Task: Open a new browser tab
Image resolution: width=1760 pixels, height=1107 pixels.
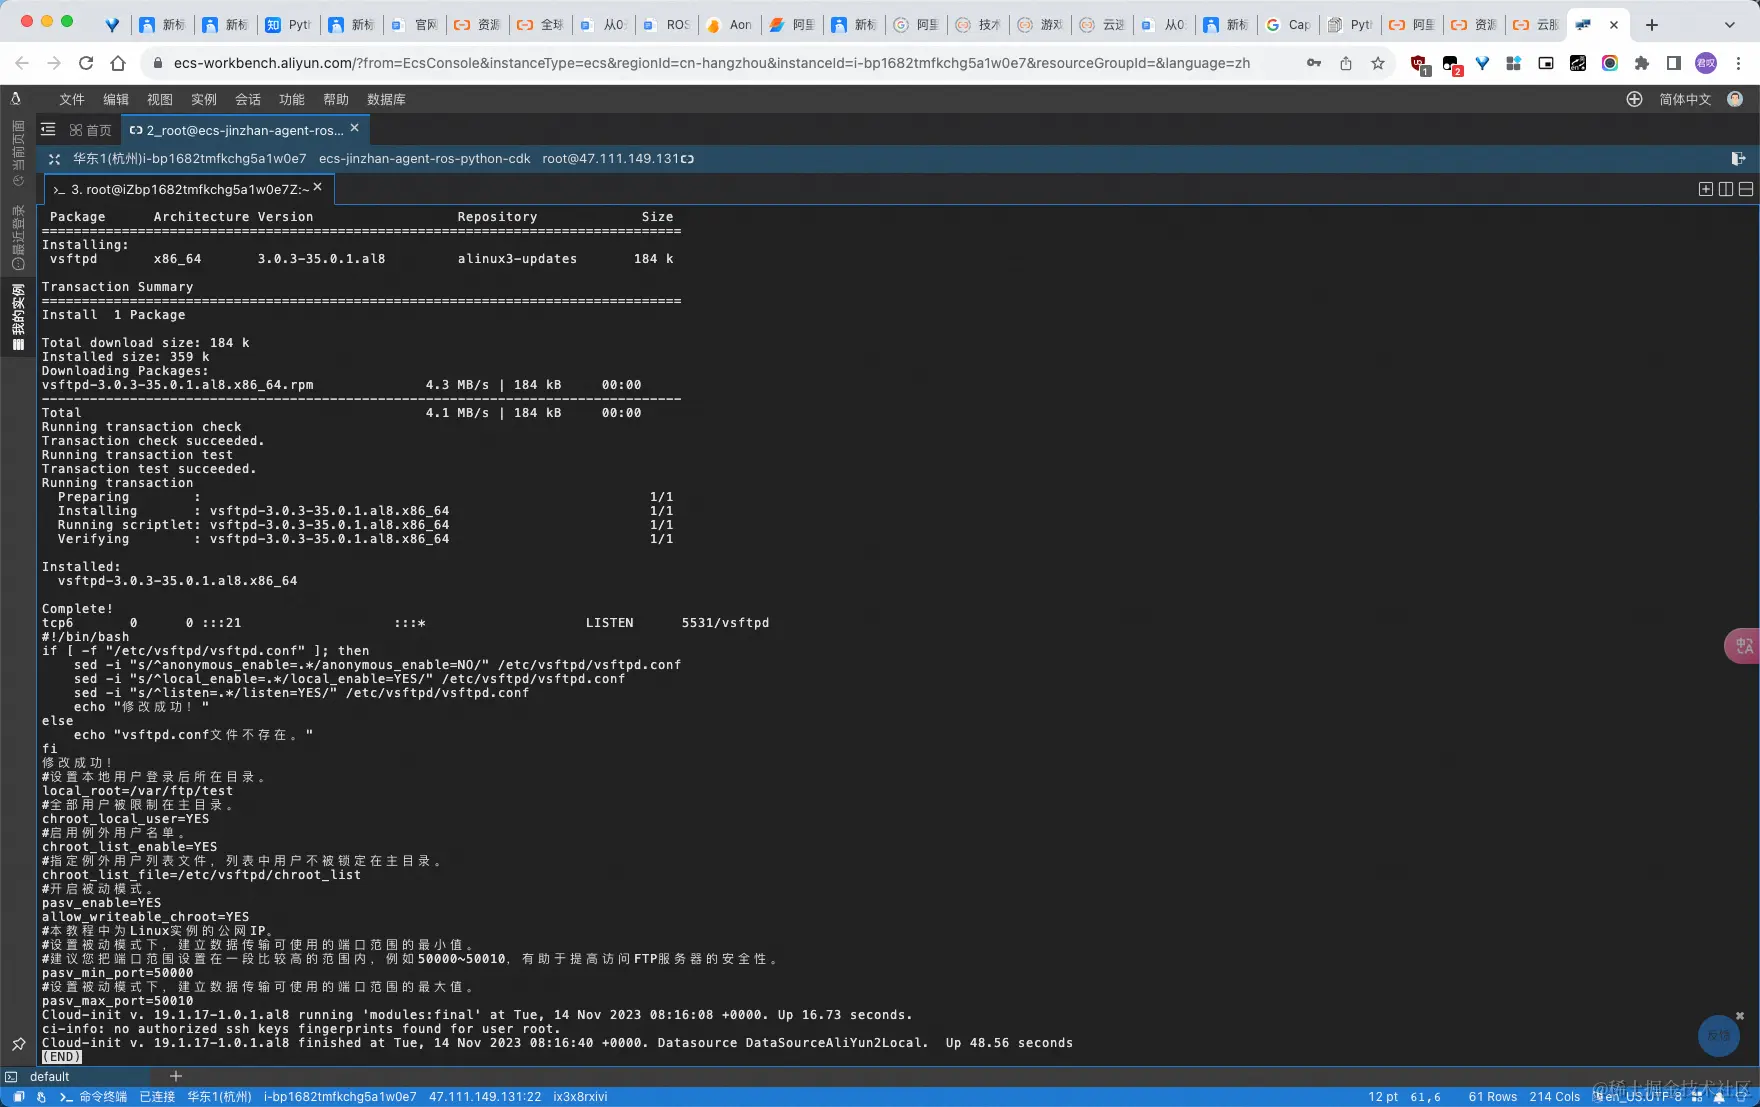Action: click(x=1652, y=24)
